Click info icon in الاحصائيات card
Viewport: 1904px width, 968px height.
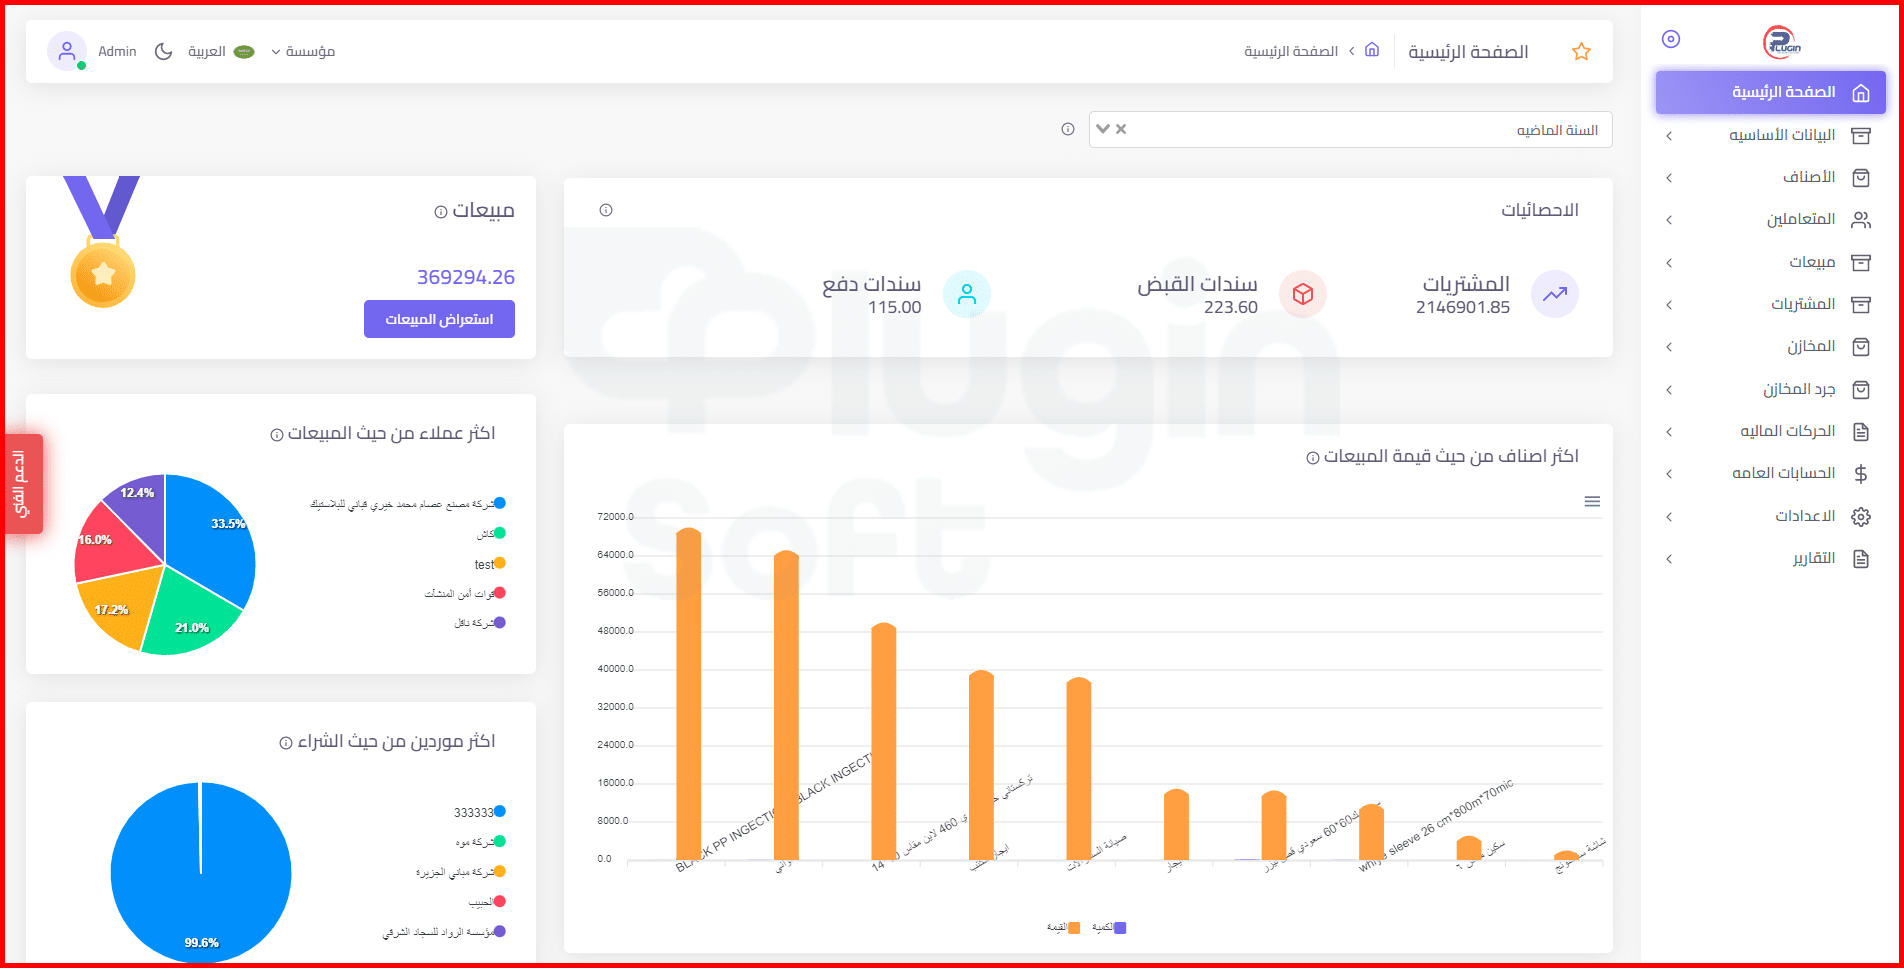pos(606,210)
